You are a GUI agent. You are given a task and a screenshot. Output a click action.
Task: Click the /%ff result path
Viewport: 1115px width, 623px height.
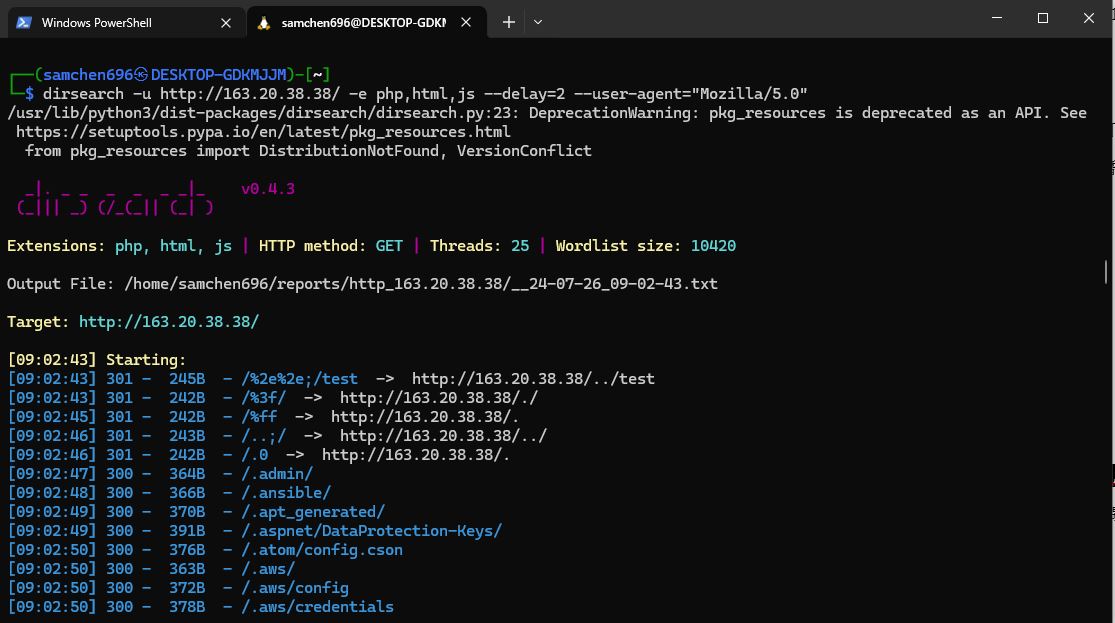(259, 417)
